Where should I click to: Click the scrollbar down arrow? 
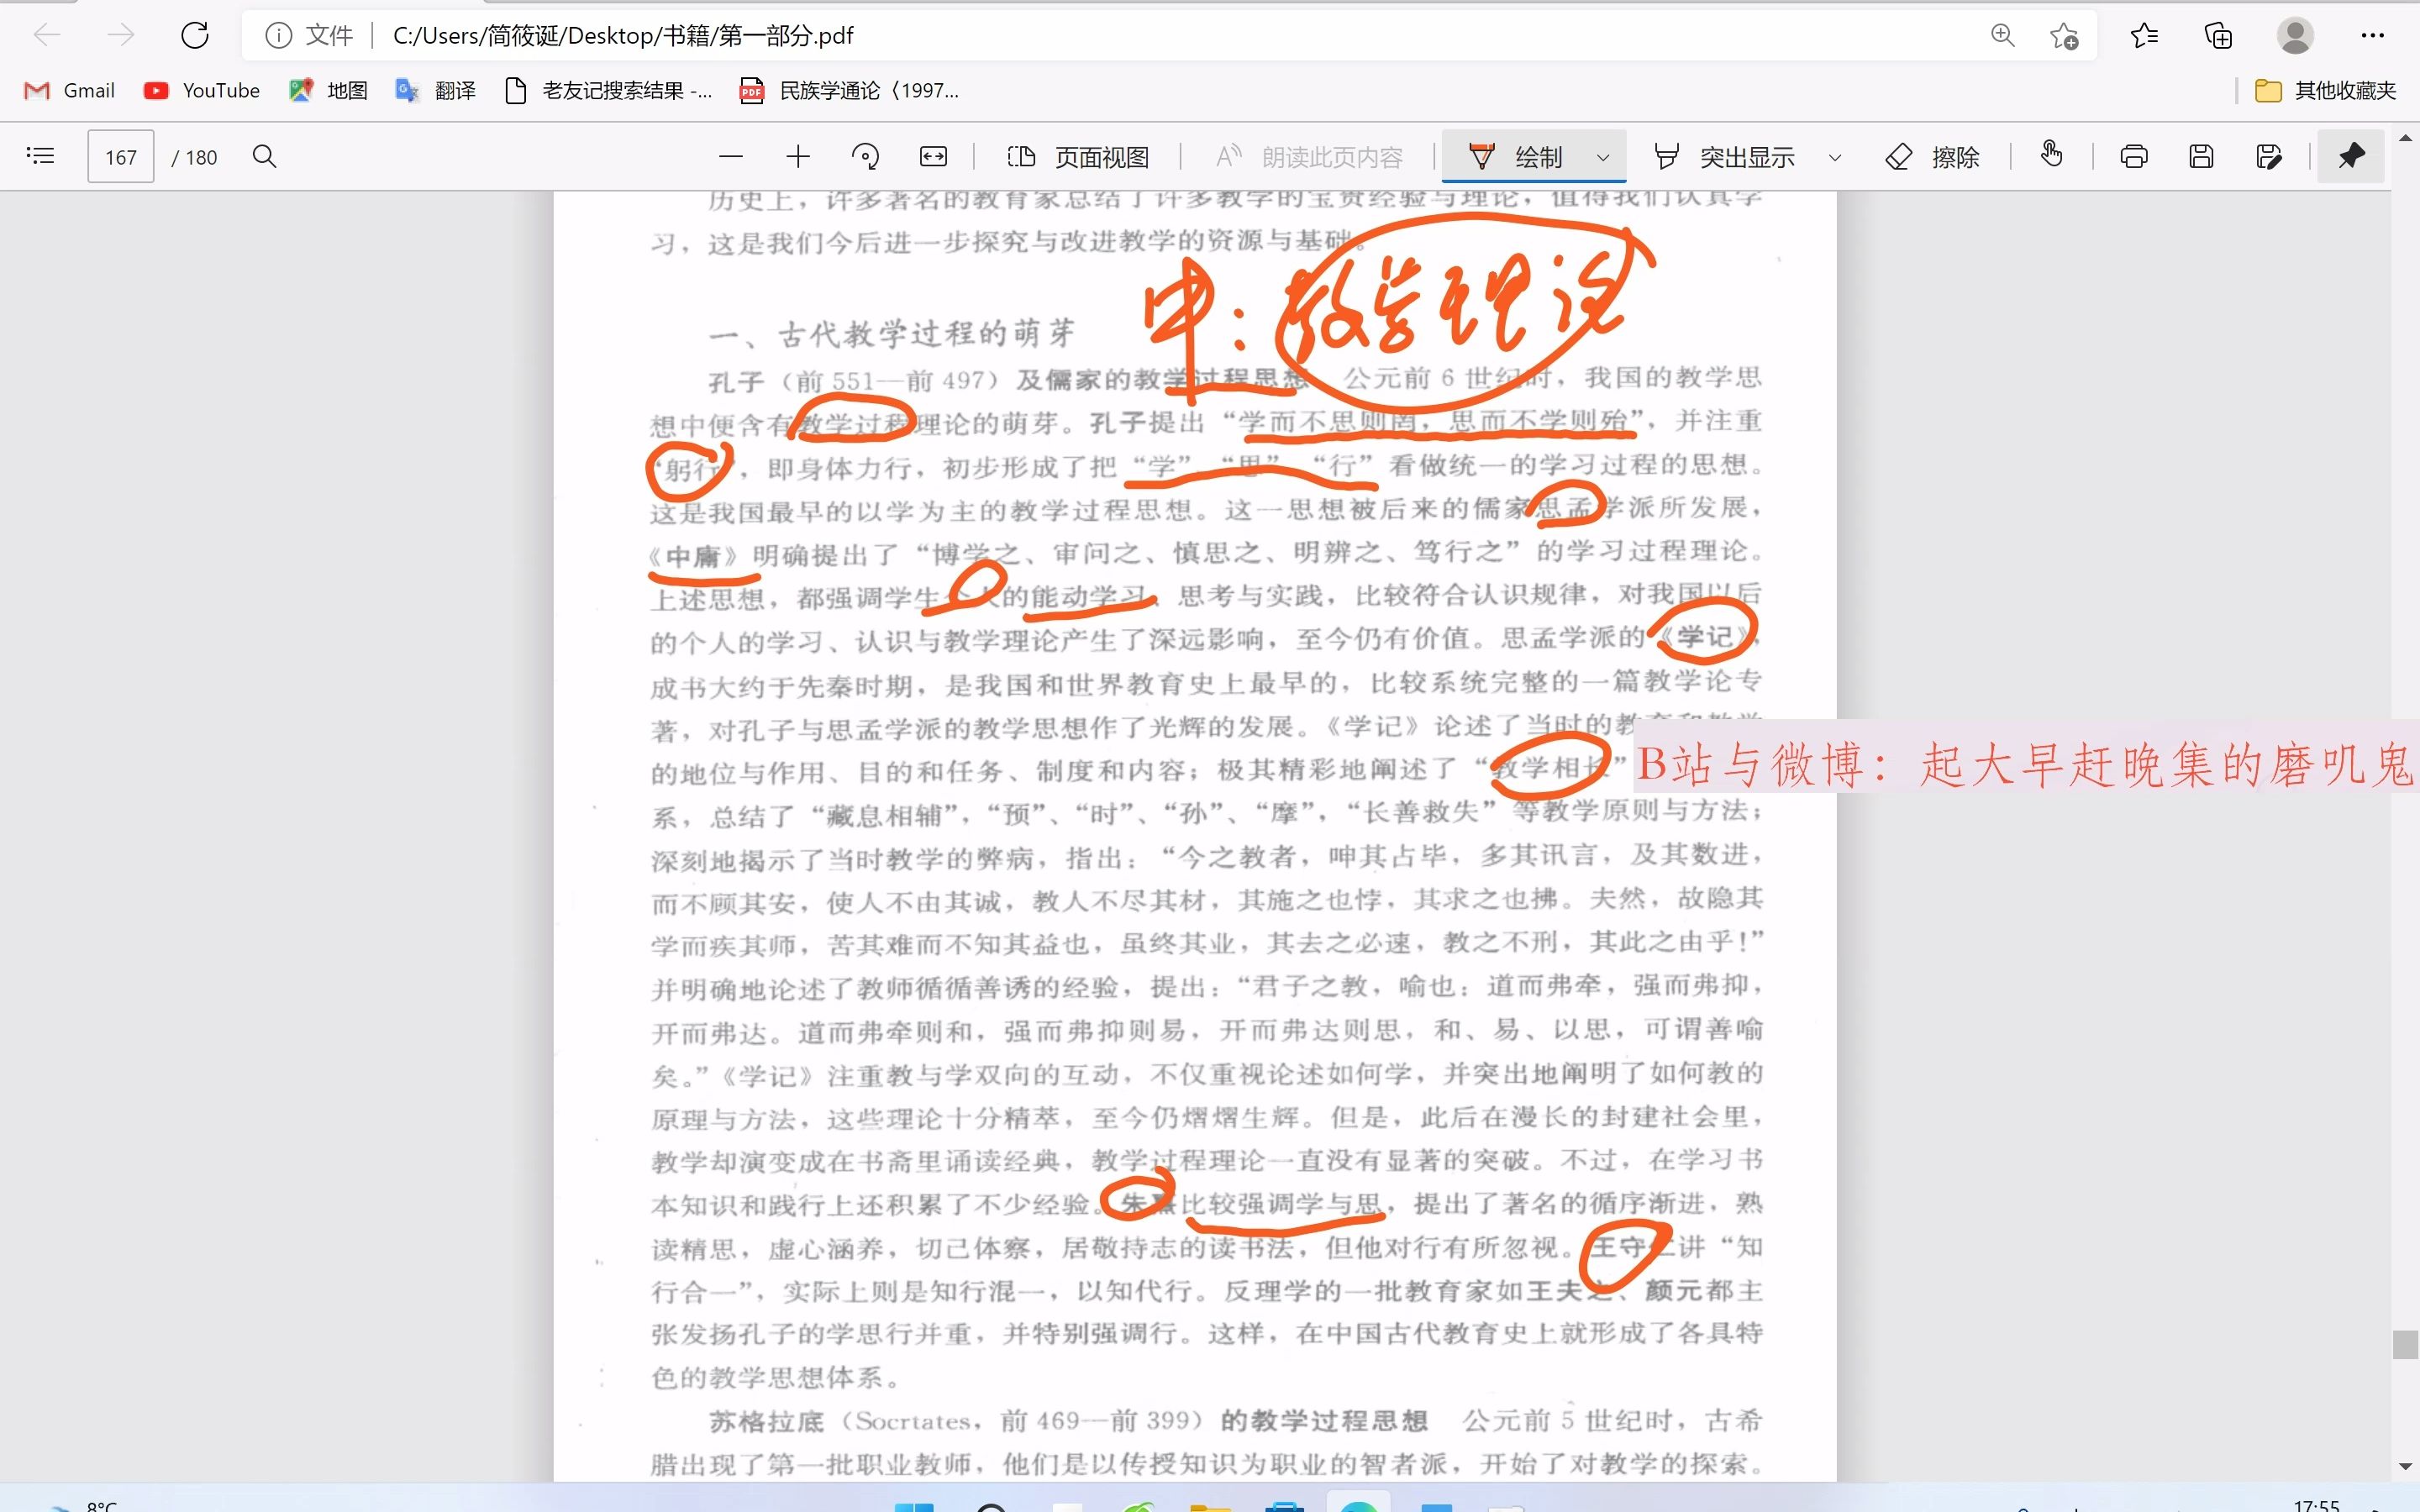pyautogui.click(x=2405, y=1467)
